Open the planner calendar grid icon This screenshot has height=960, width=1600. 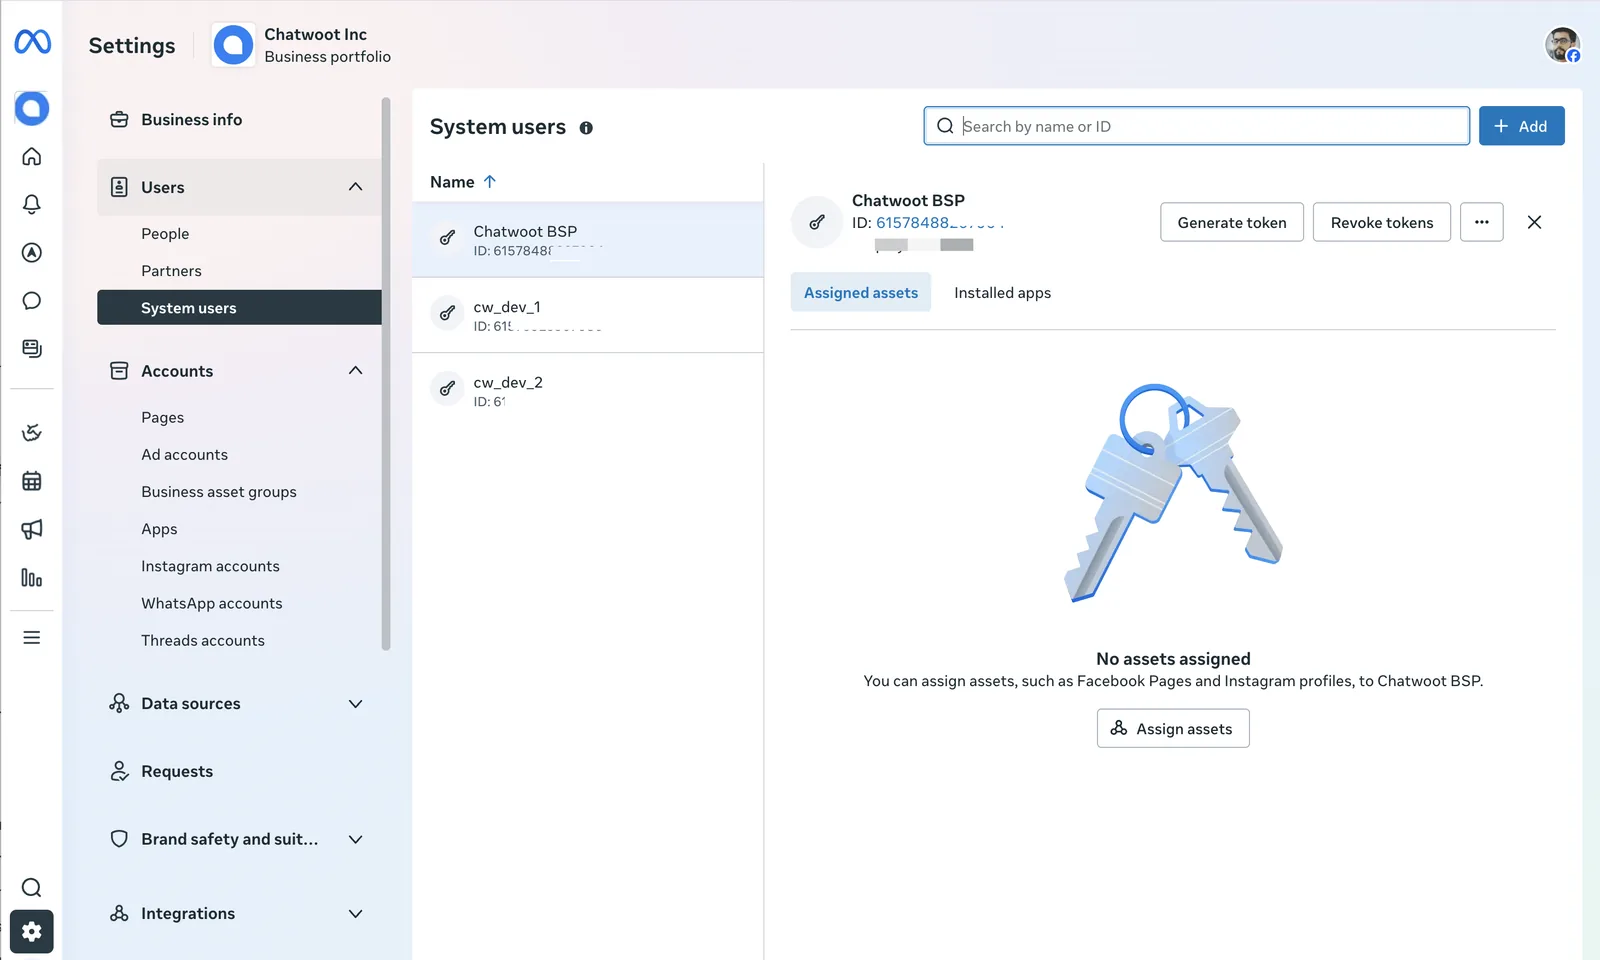click(32, 481)
